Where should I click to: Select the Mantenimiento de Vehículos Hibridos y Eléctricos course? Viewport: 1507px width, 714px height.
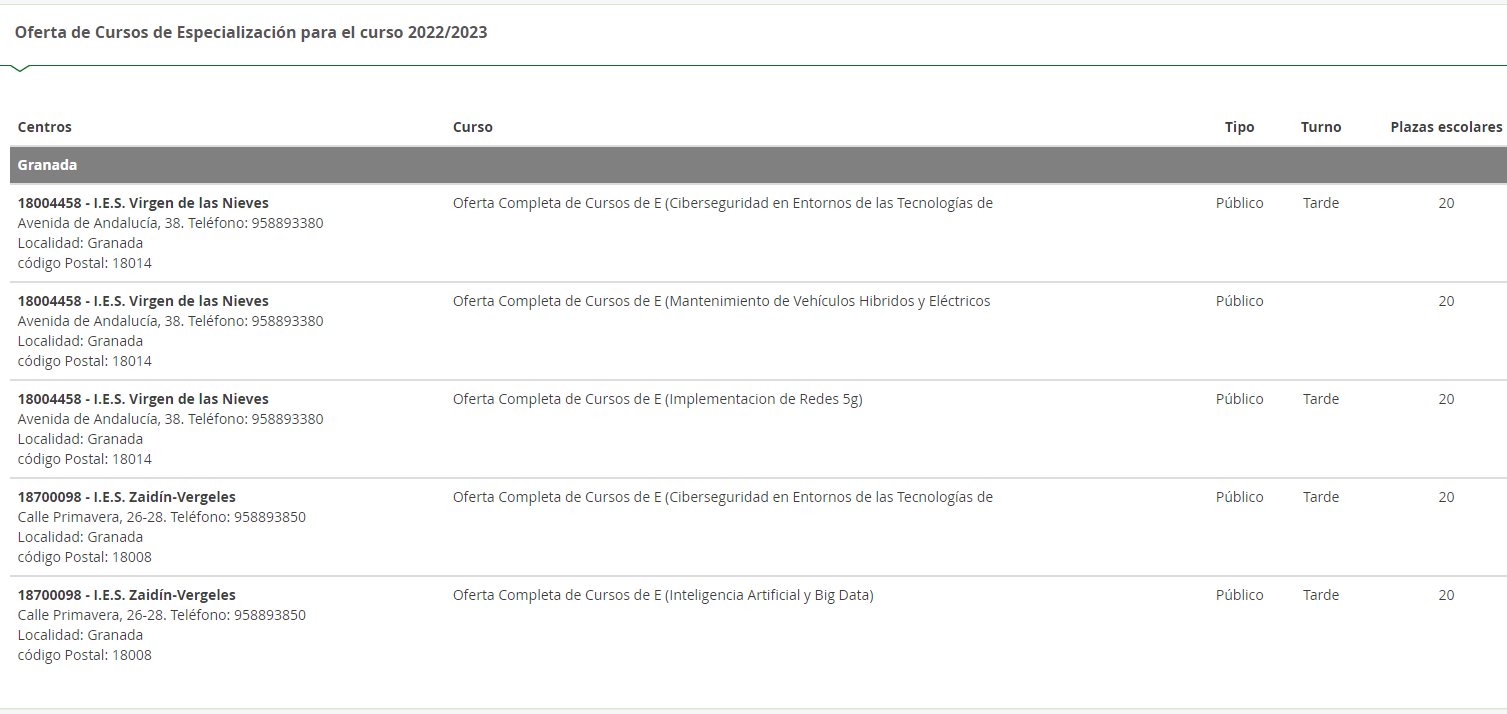721,301
